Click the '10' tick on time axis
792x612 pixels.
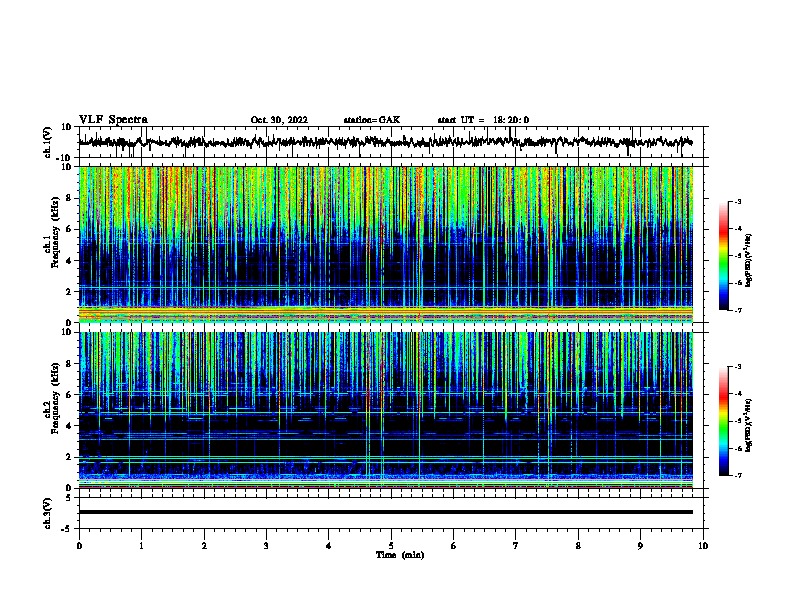(703, 546)
